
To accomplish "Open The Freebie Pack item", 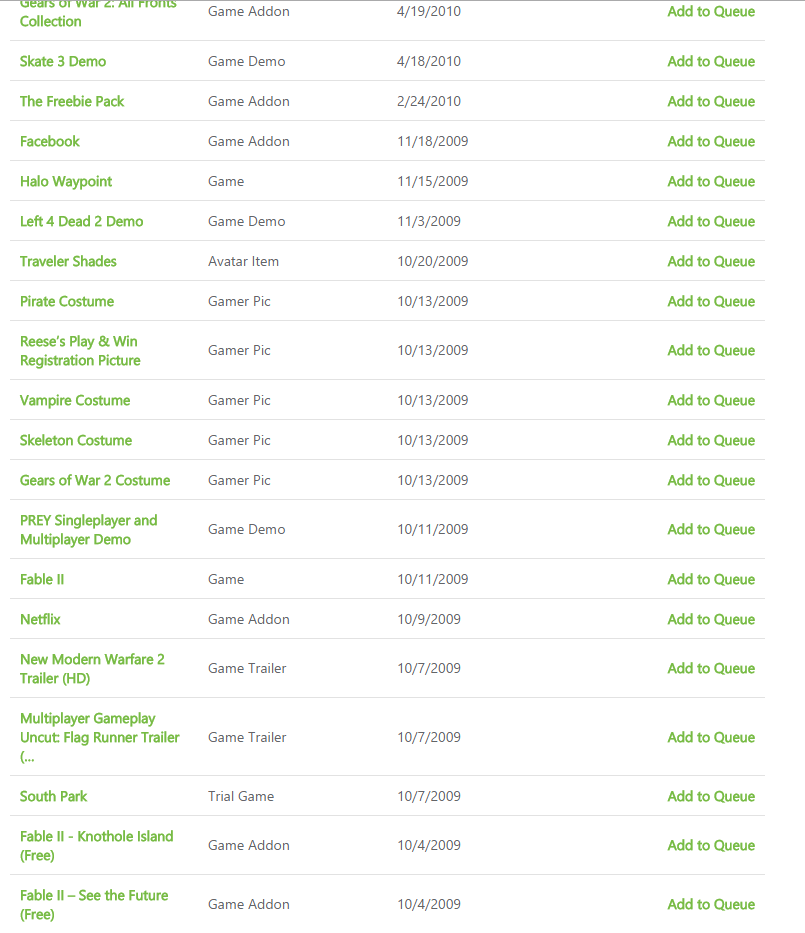I will point(72,101).
